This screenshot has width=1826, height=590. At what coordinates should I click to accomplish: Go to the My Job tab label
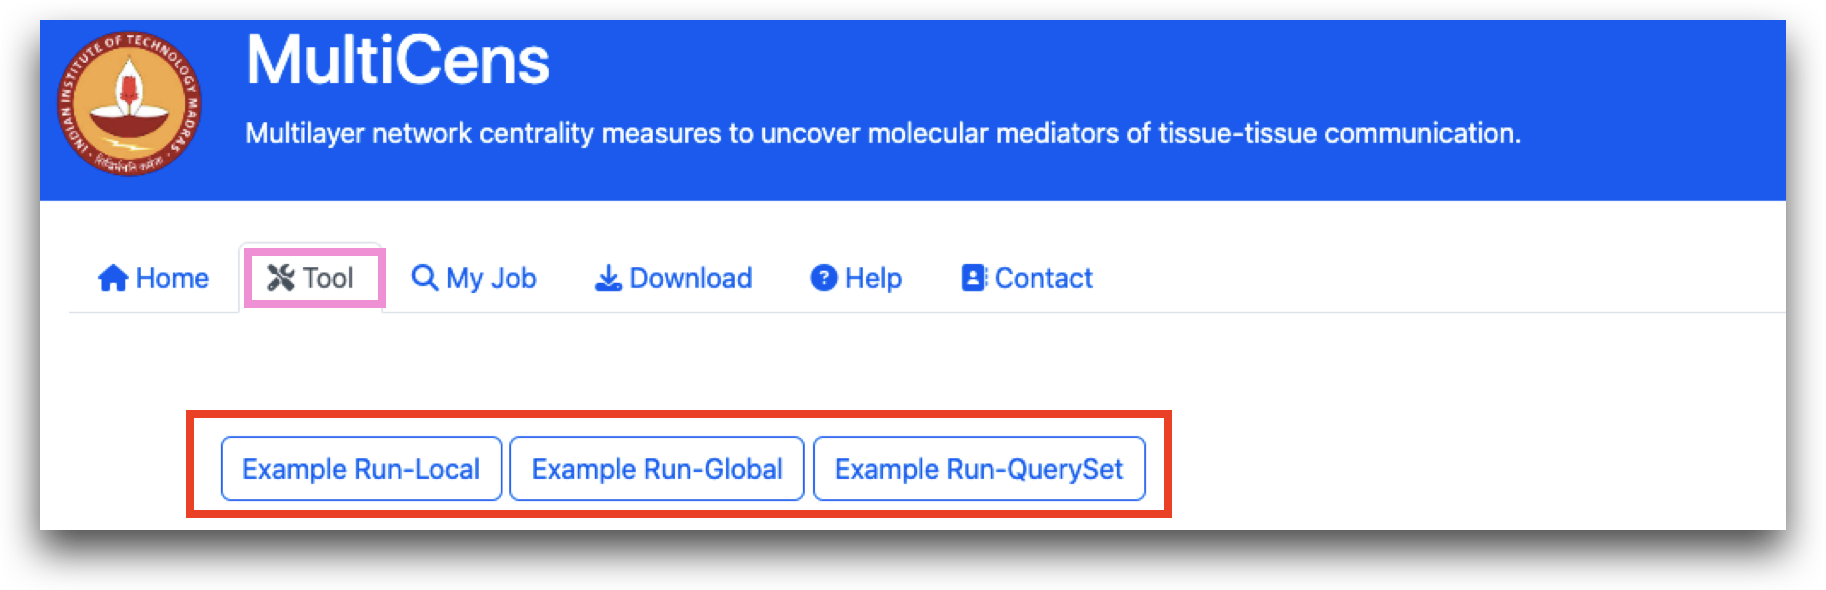(x=491, y=279)
